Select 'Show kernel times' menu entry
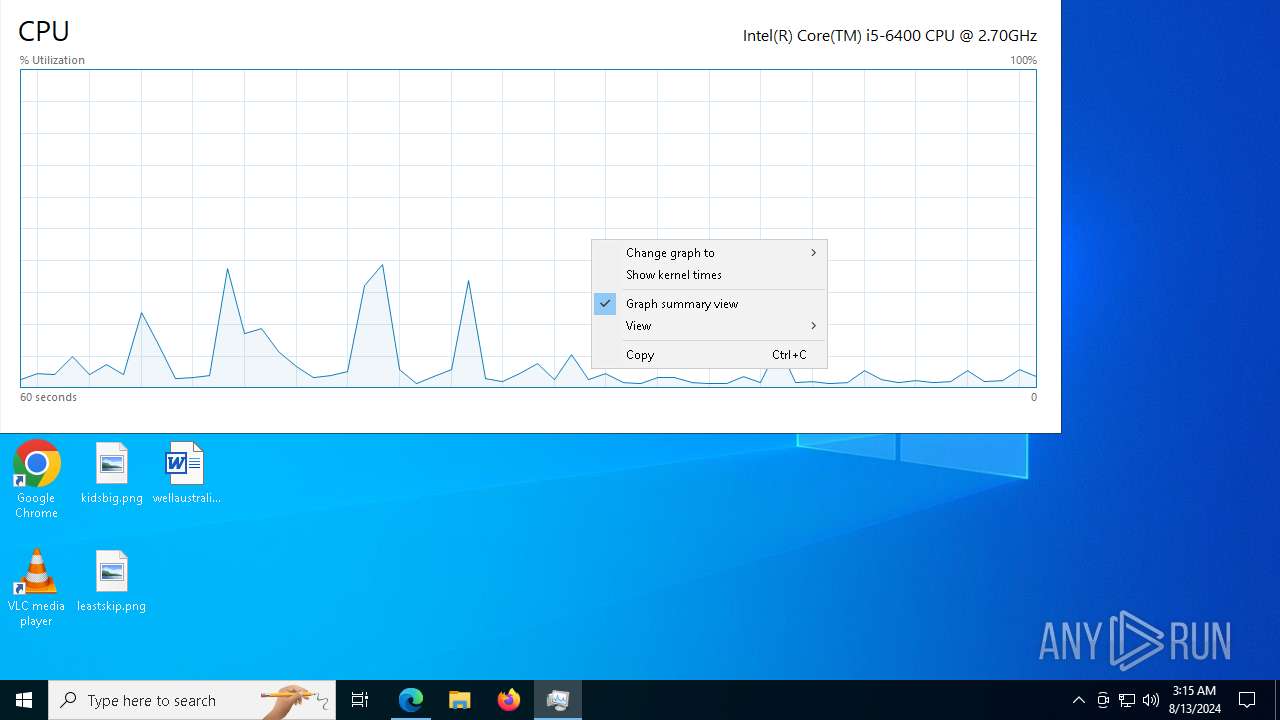 coord(709,275)
